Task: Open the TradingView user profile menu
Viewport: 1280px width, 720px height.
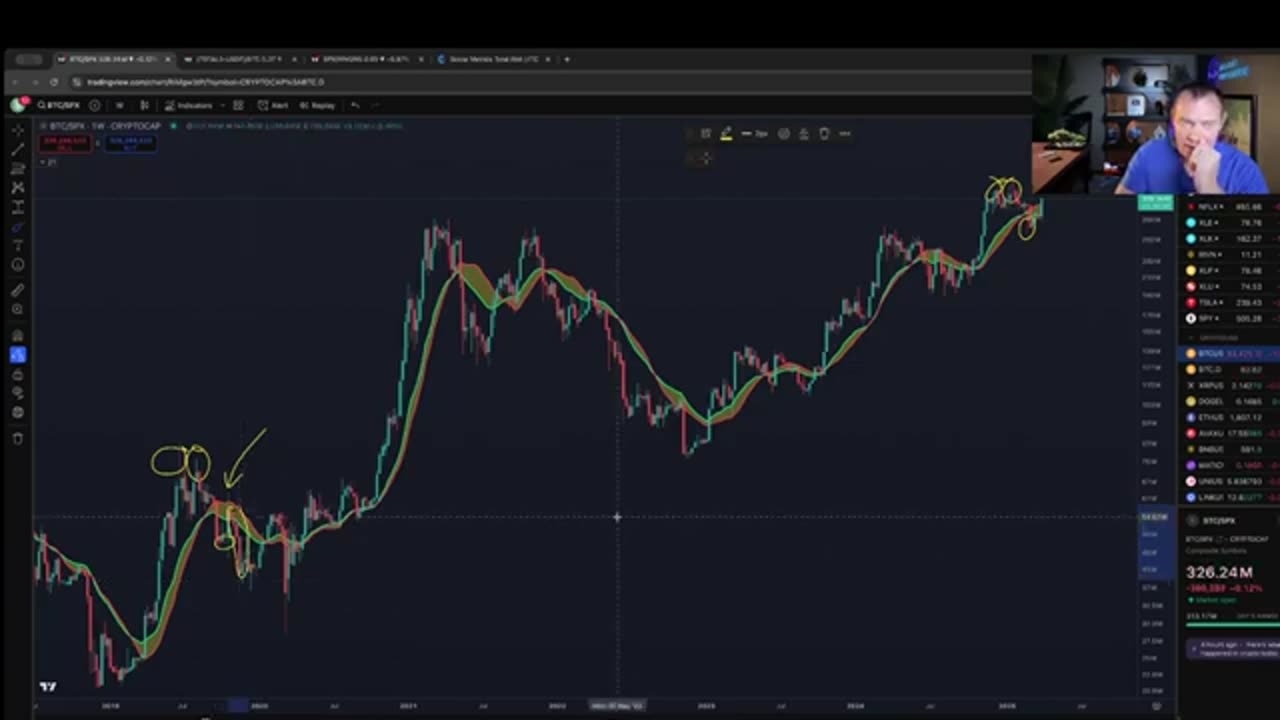Action: click(x=18, y=105)
